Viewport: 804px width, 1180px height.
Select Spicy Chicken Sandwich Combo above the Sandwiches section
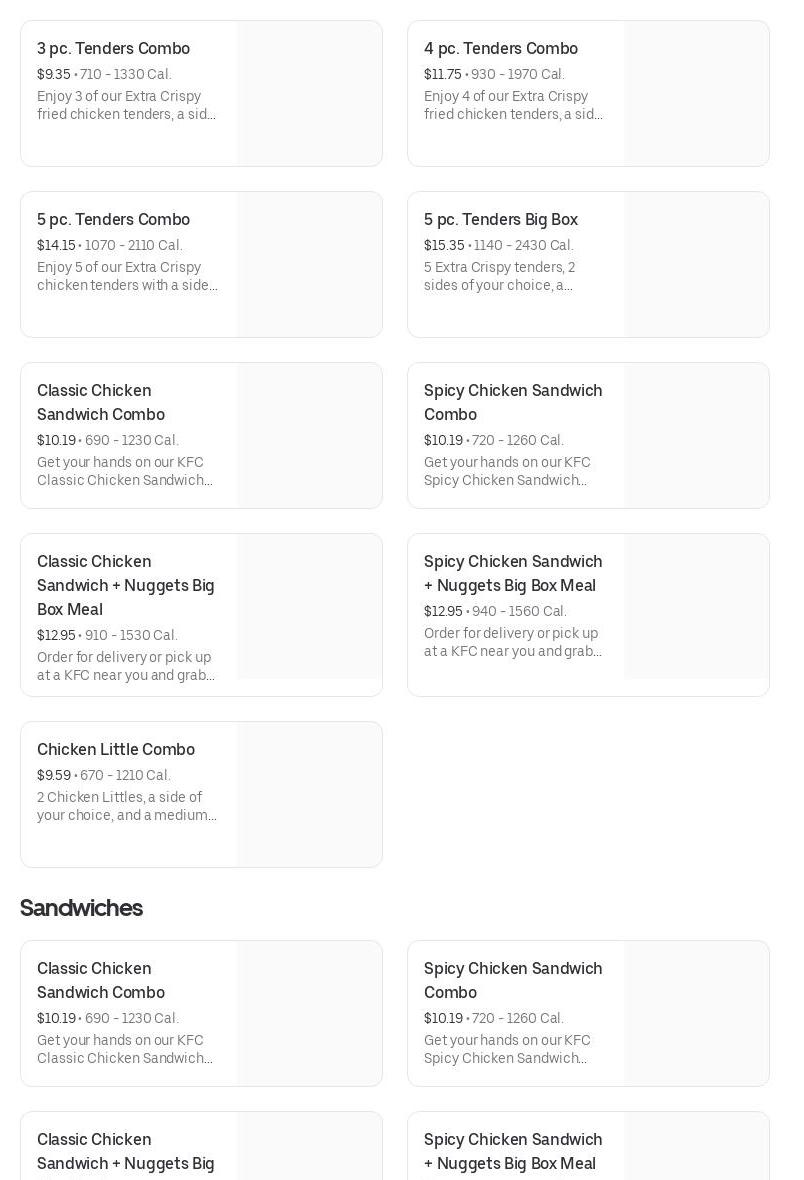pos(513,402)
